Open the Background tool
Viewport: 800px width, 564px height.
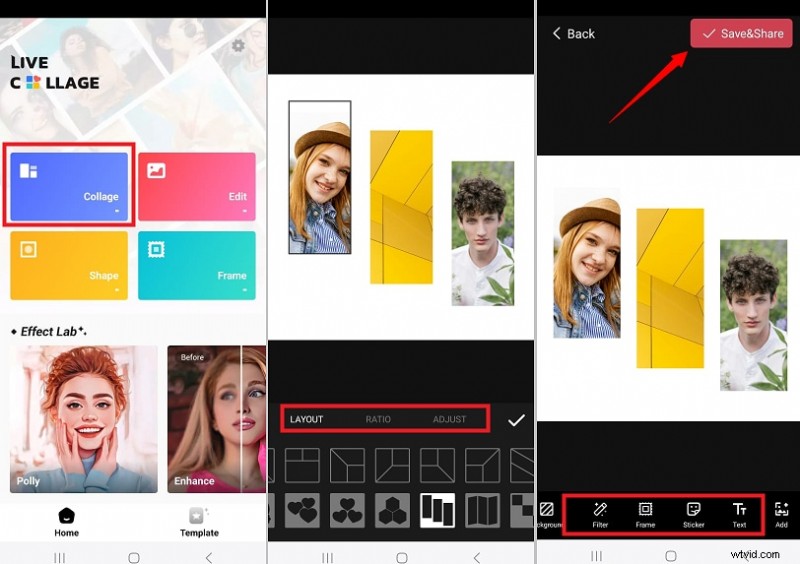tap(548, 514)
